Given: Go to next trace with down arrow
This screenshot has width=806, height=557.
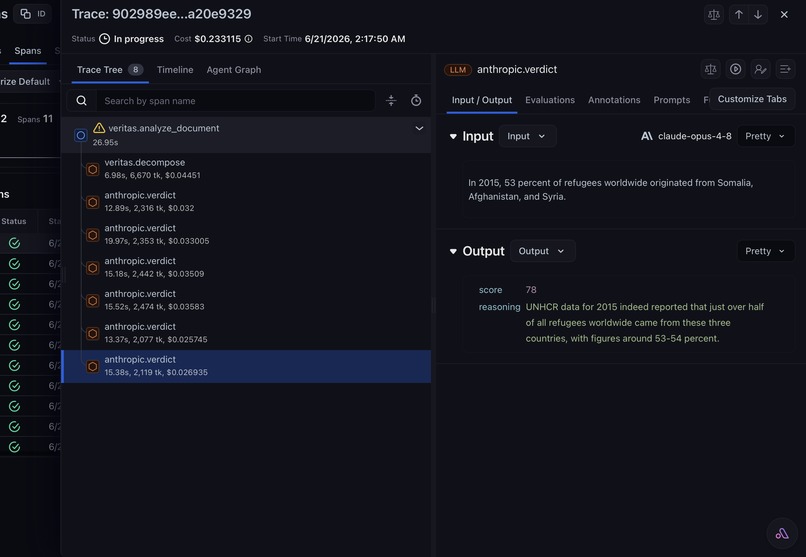Looking at the screenshot, I should tap(758, 14).
